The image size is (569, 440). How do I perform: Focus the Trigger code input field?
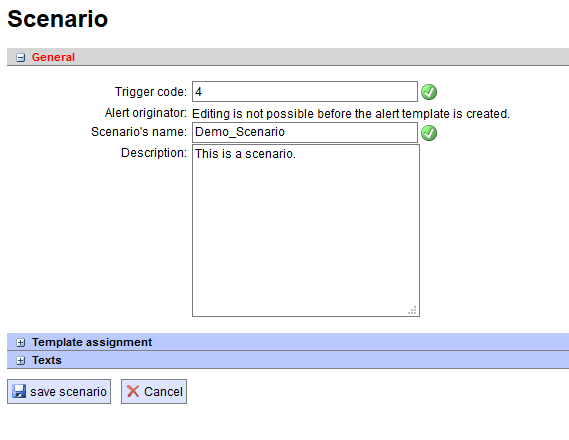305,91
